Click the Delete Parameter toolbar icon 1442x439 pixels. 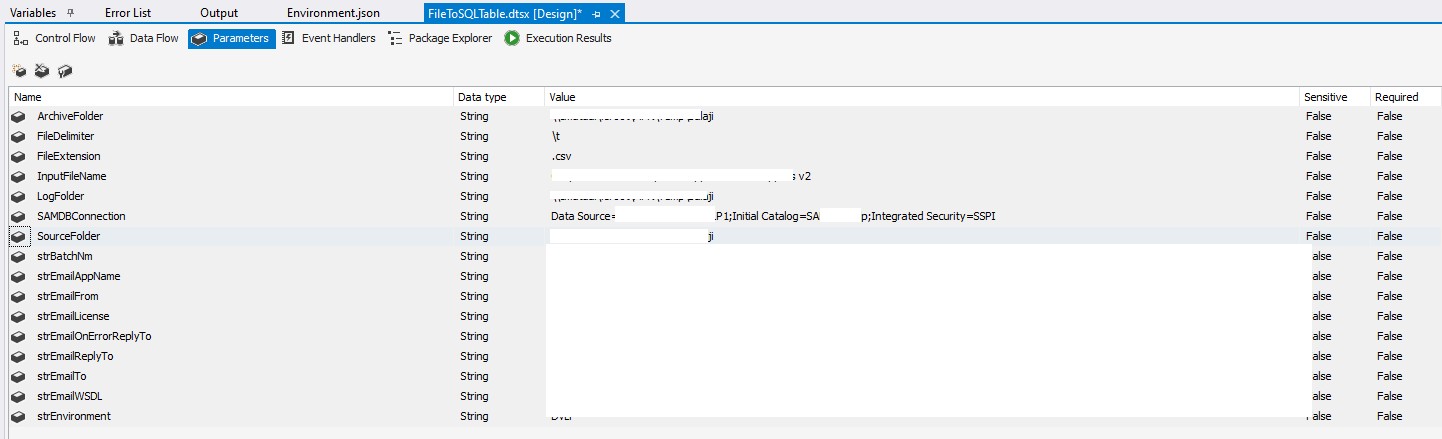pyautogui.click(x=42, y=71)
